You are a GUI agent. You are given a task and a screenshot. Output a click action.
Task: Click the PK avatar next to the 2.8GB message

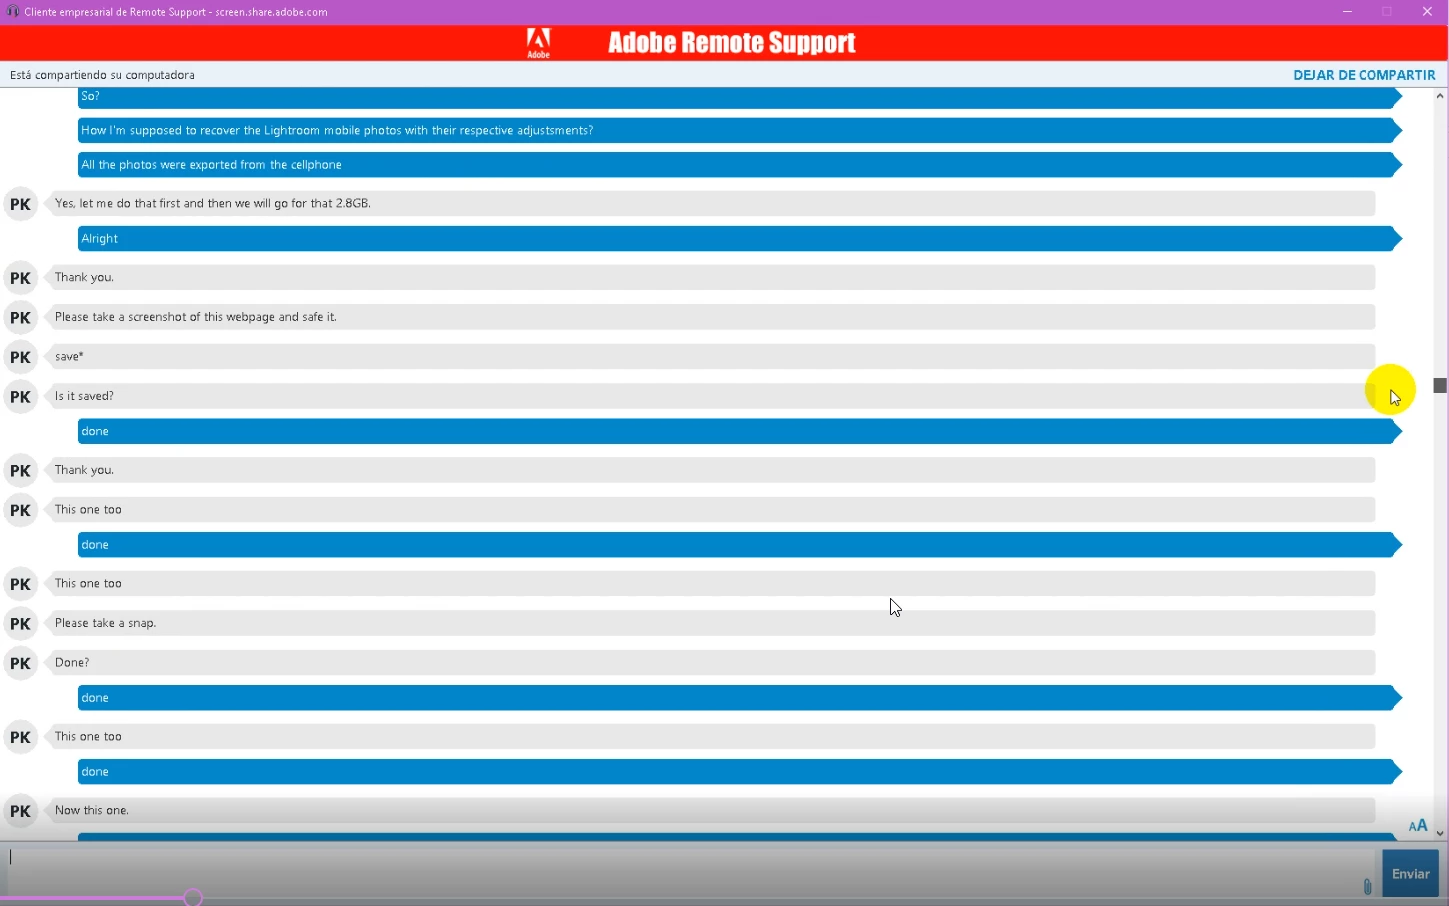tap(20, 204)
